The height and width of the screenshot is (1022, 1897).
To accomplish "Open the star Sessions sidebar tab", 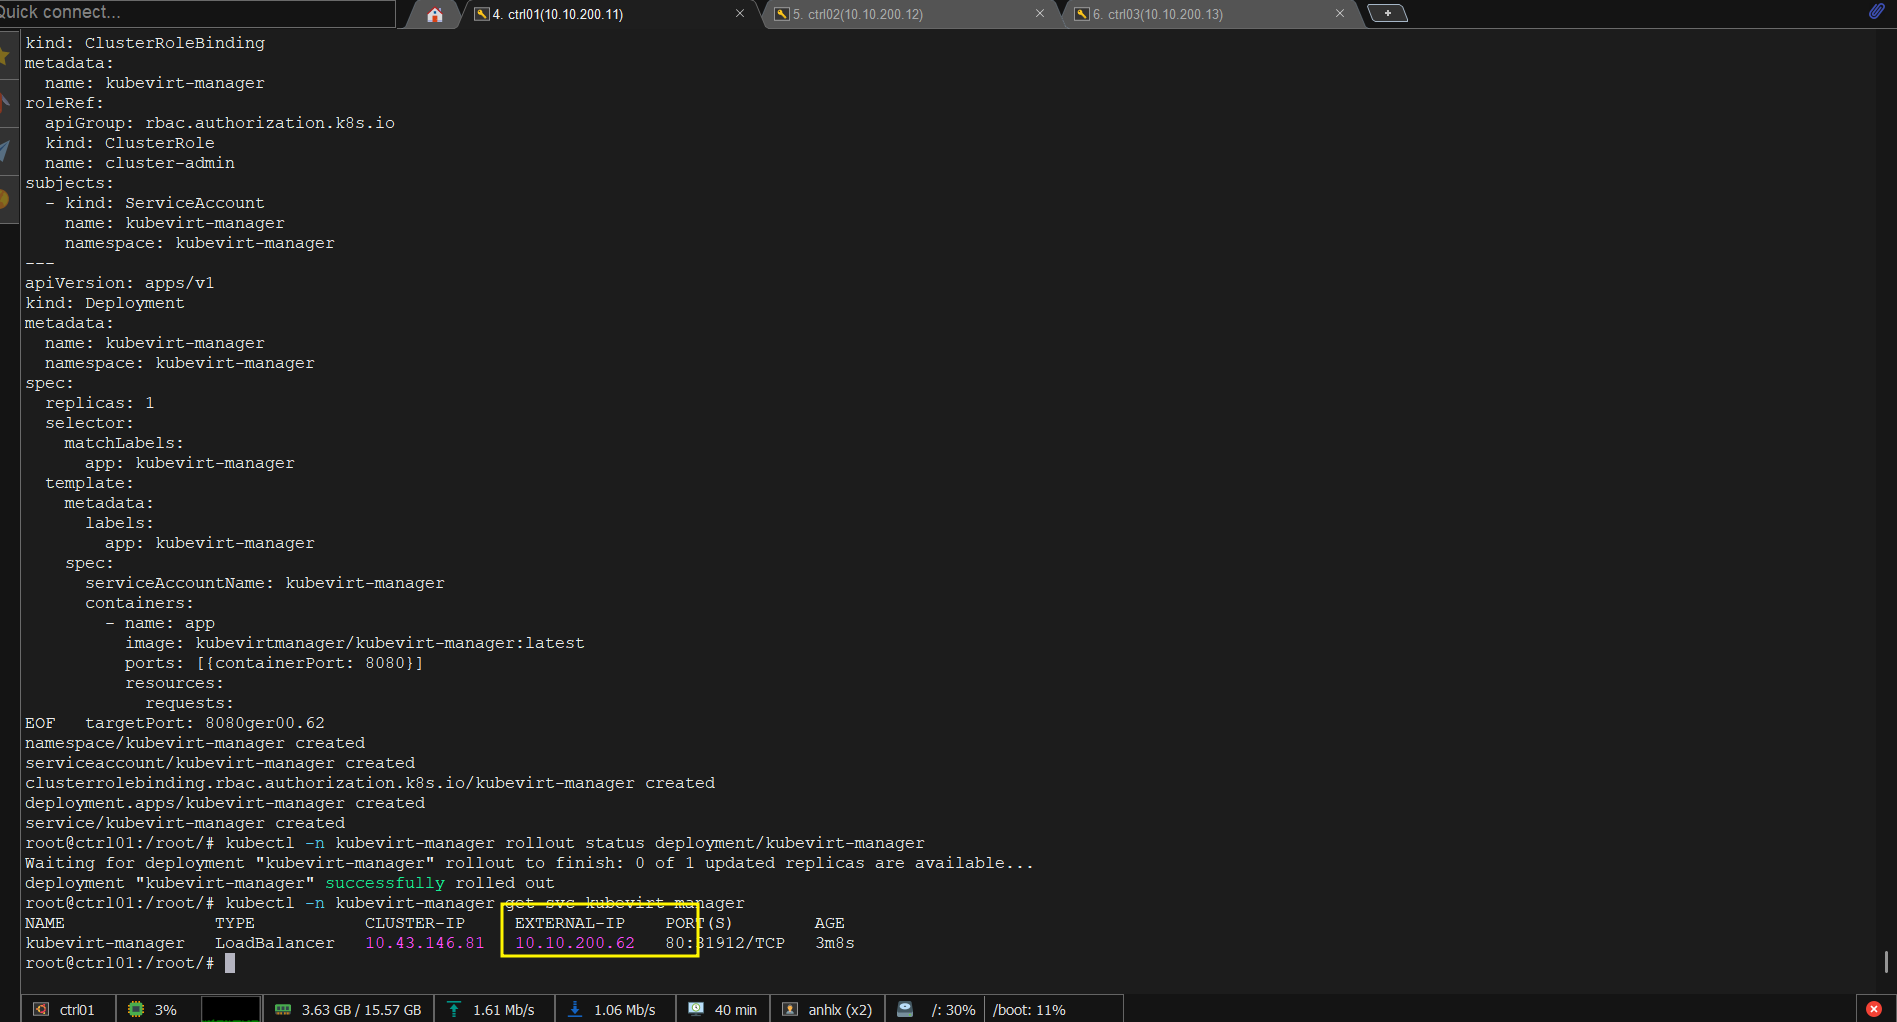I will point(7,55).
